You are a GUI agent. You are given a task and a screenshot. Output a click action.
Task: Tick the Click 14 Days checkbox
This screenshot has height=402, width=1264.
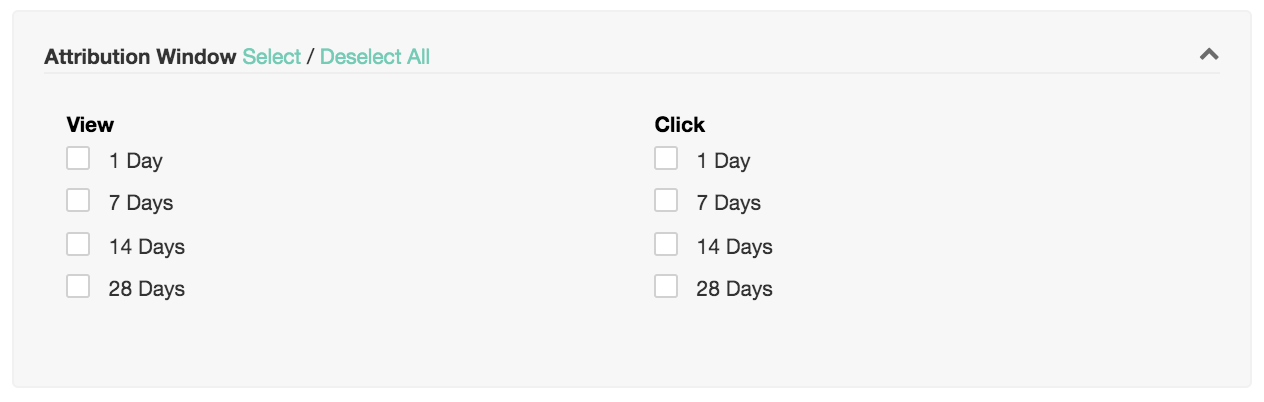666,244
